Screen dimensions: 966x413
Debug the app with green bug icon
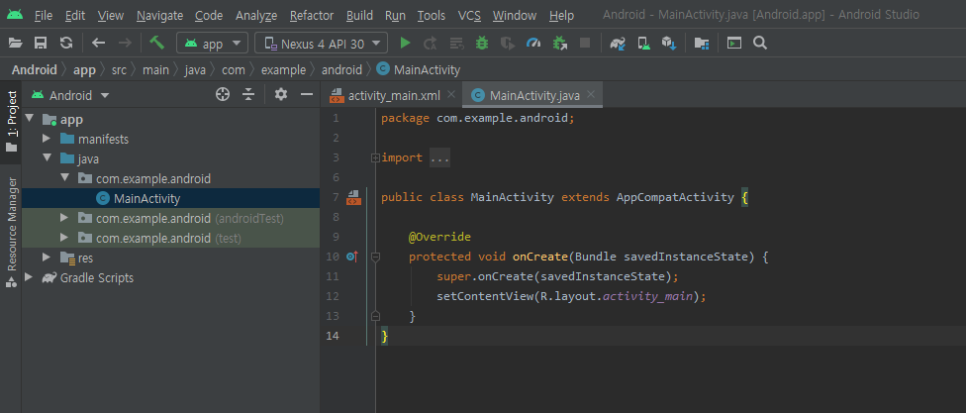[x=482, y=43]
